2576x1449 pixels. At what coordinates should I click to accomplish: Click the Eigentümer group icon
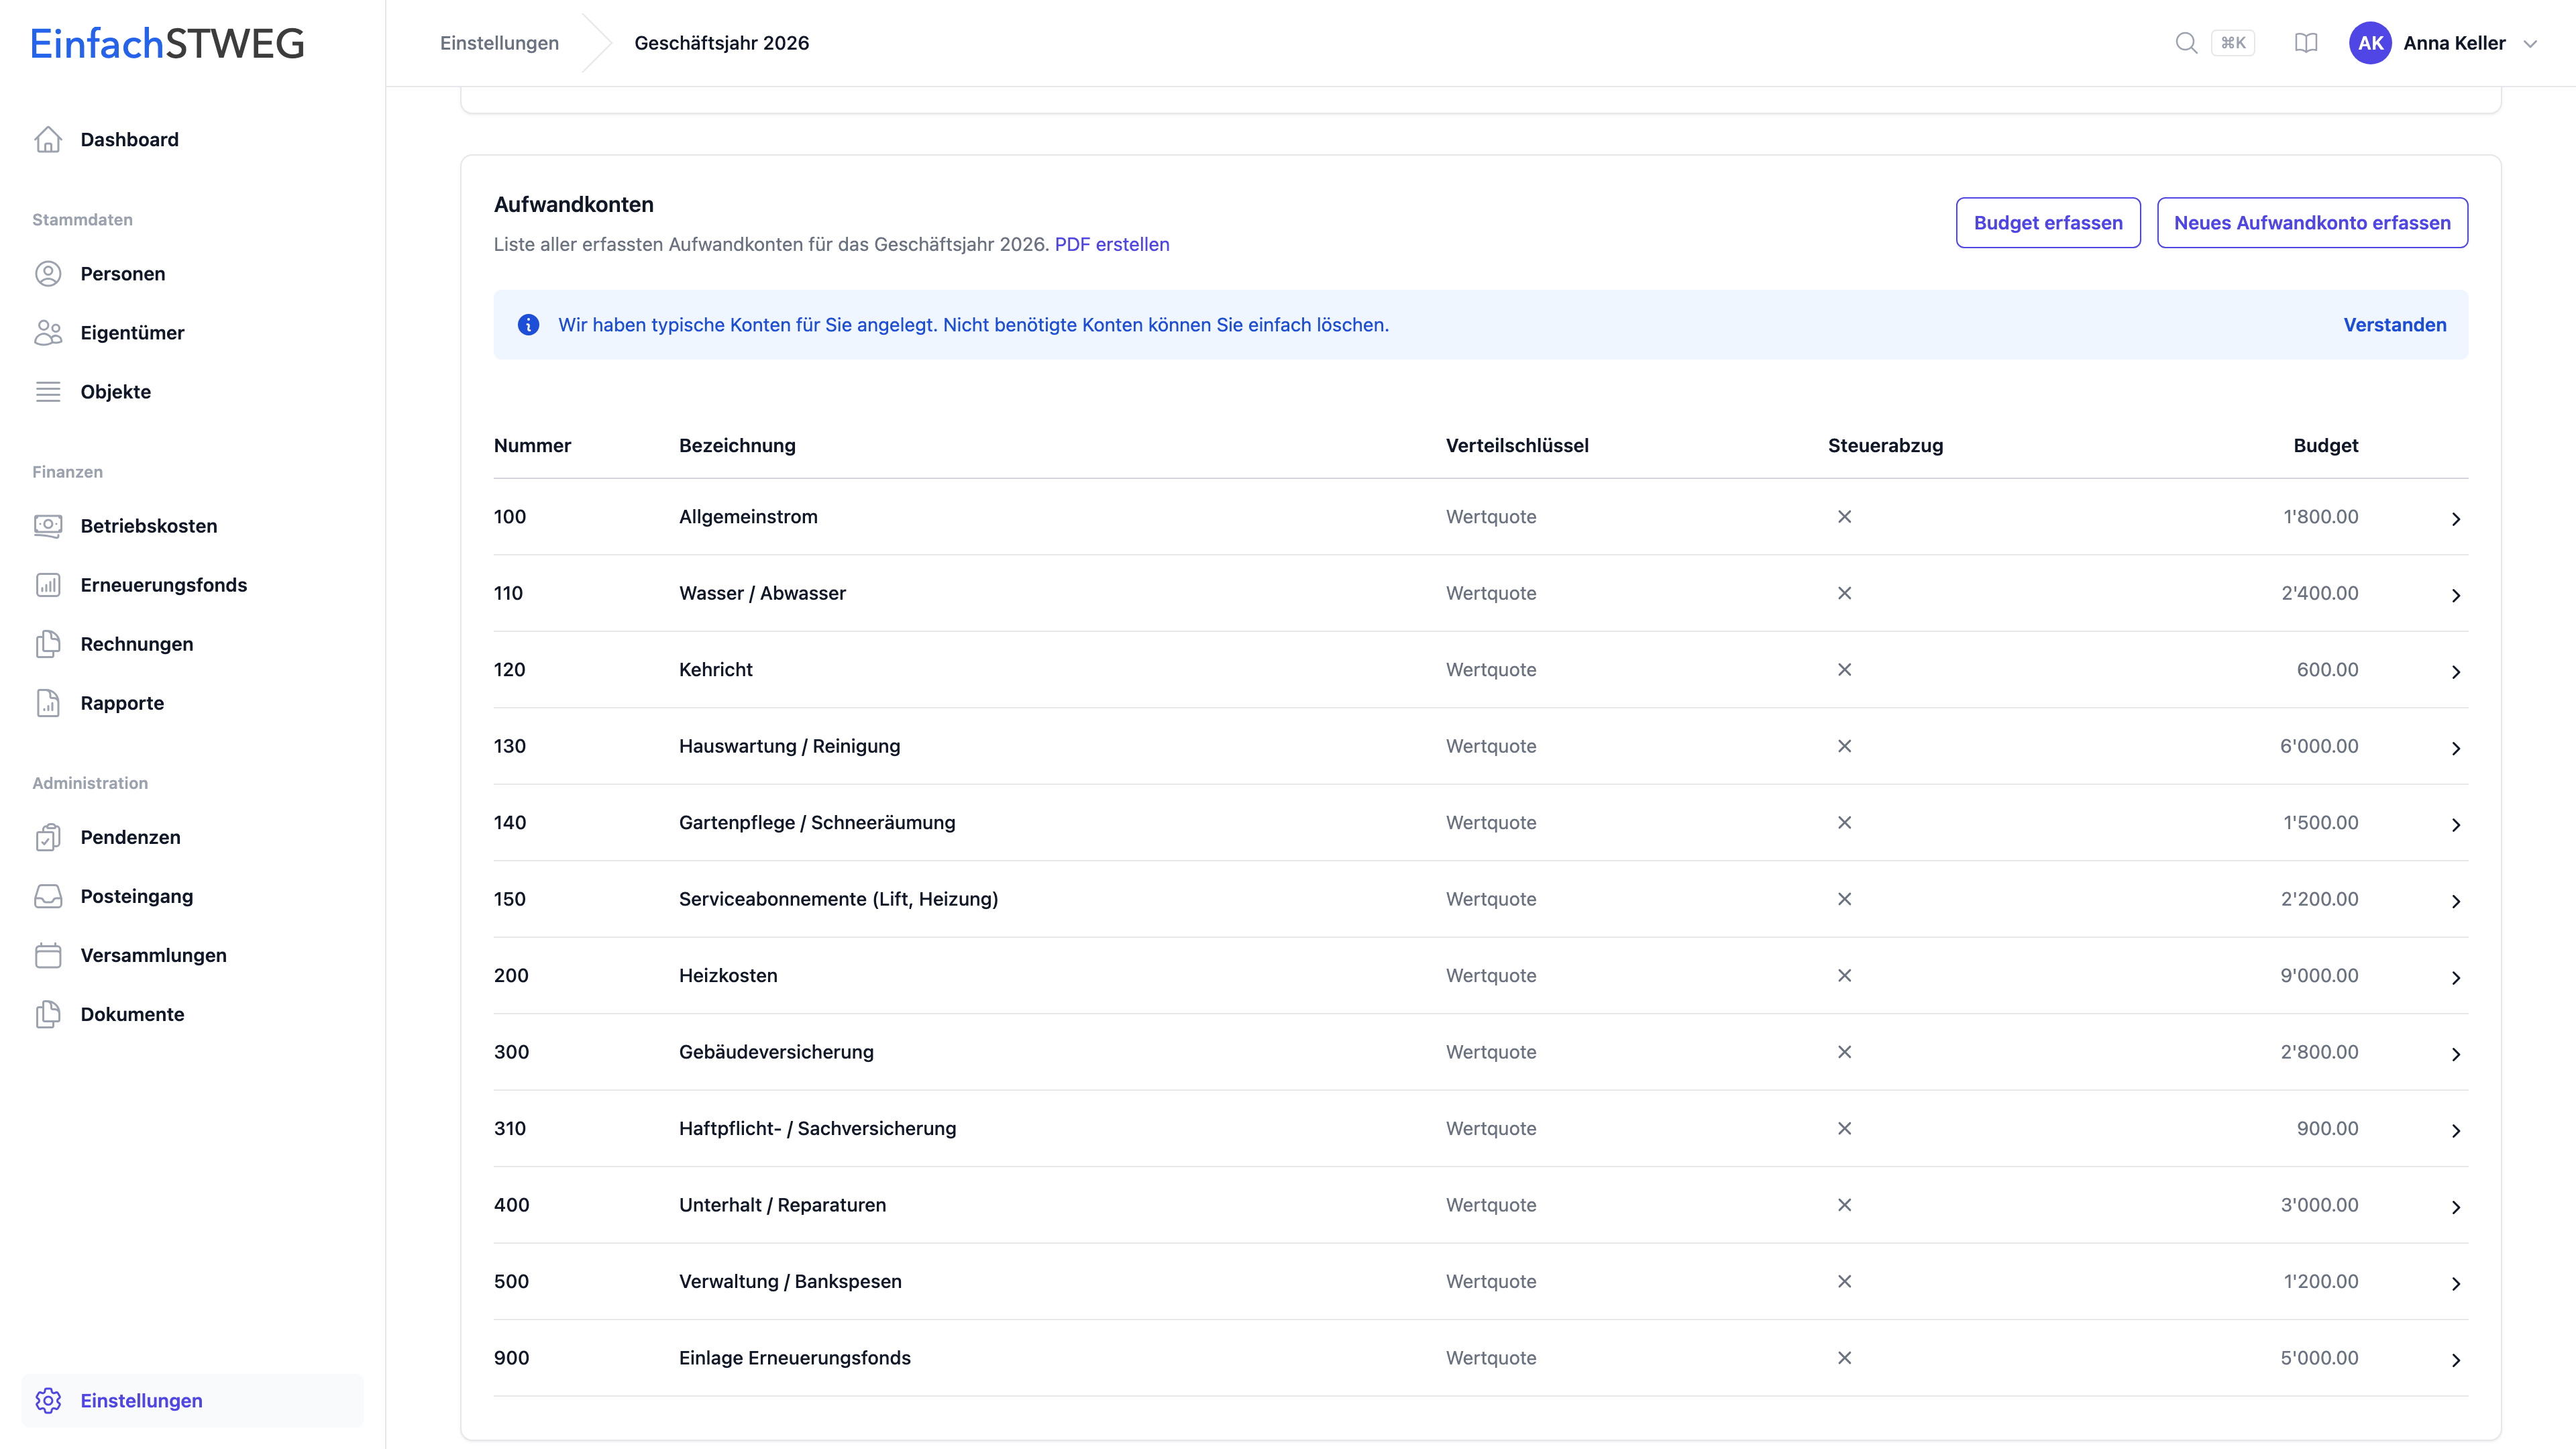pyautogui.click(x=48, y=333)
